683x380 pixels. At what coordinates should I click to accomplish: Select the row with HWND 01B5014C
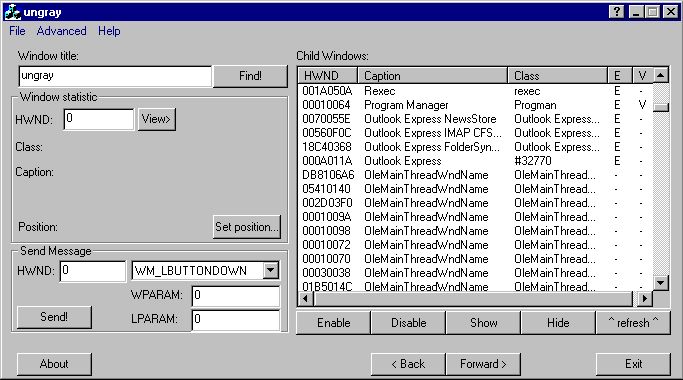pyautogui.click(x=476, y=286)
